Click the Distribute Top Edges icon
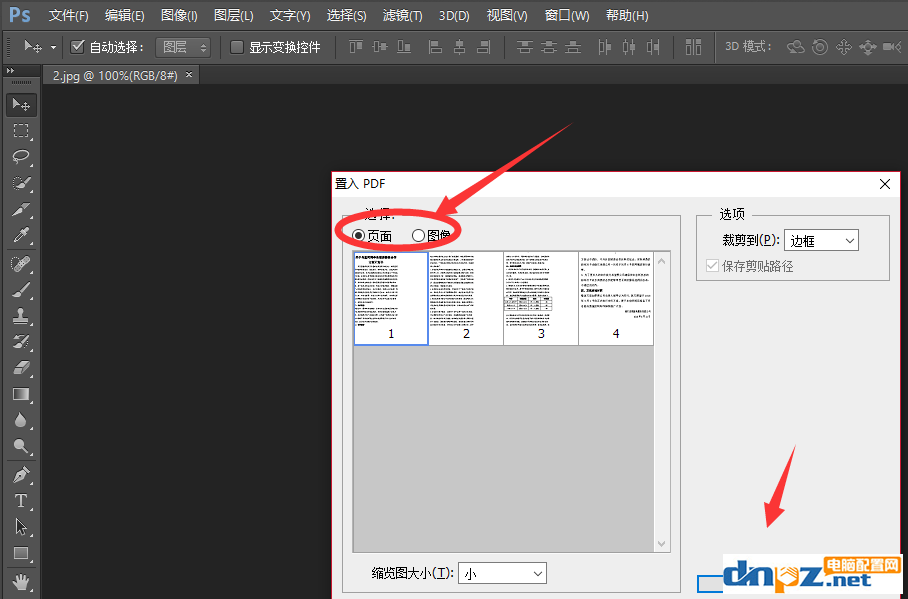Viewport: 908px width, 599px height. coord(525,46)
